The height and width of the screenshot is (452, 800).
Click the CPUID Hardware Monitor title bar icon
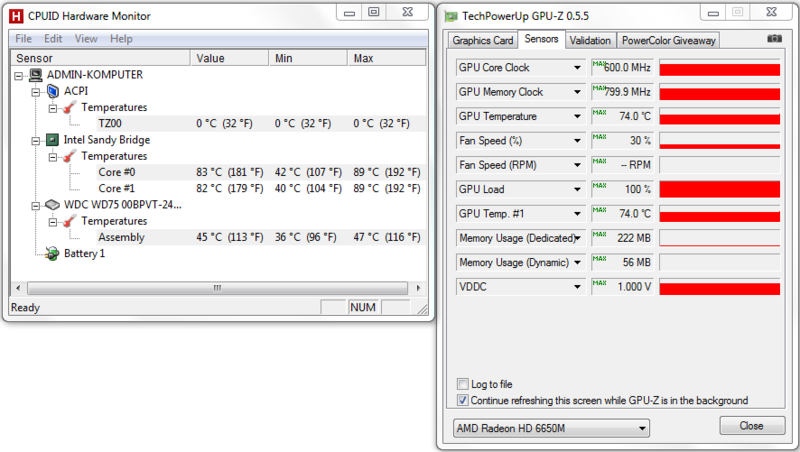16,16
